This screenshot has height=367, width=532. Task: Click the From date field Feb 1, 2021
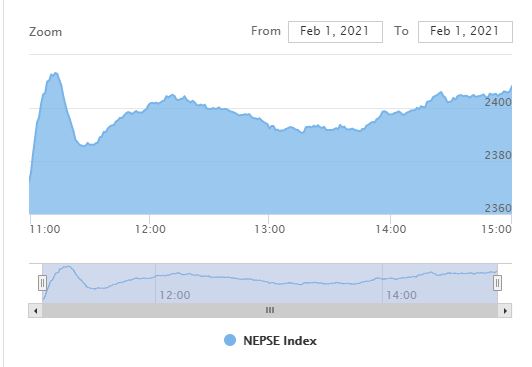point(335,32)
